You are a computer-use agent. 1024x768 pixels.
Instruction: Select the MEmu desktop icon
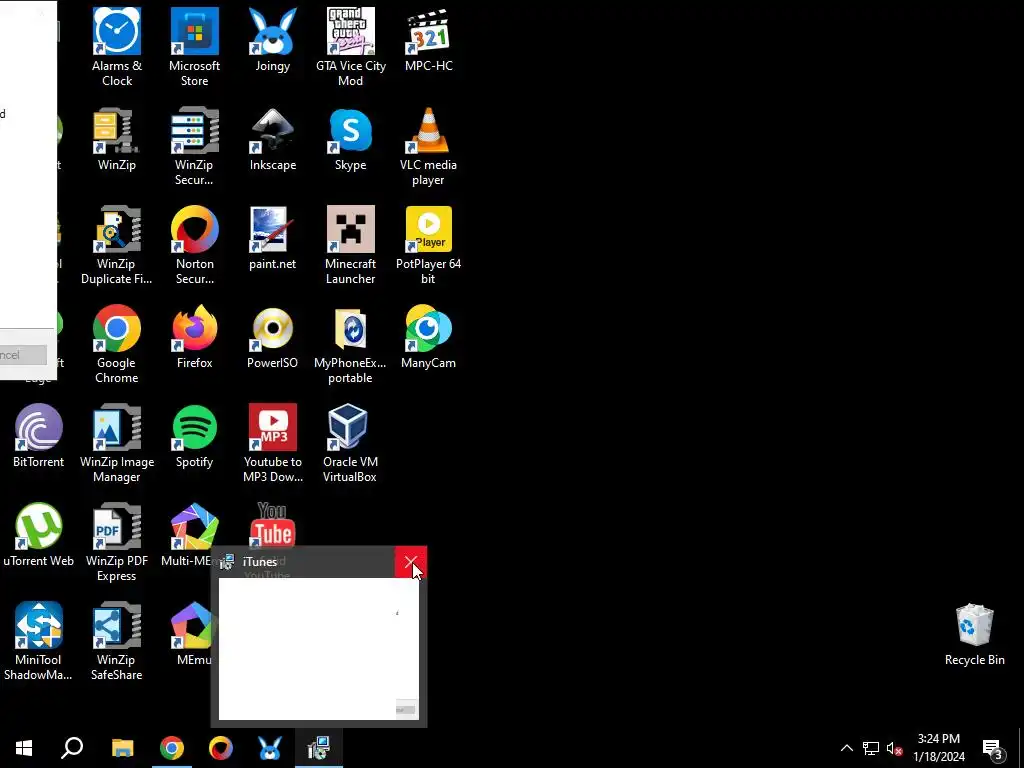[x=193, y=633]
